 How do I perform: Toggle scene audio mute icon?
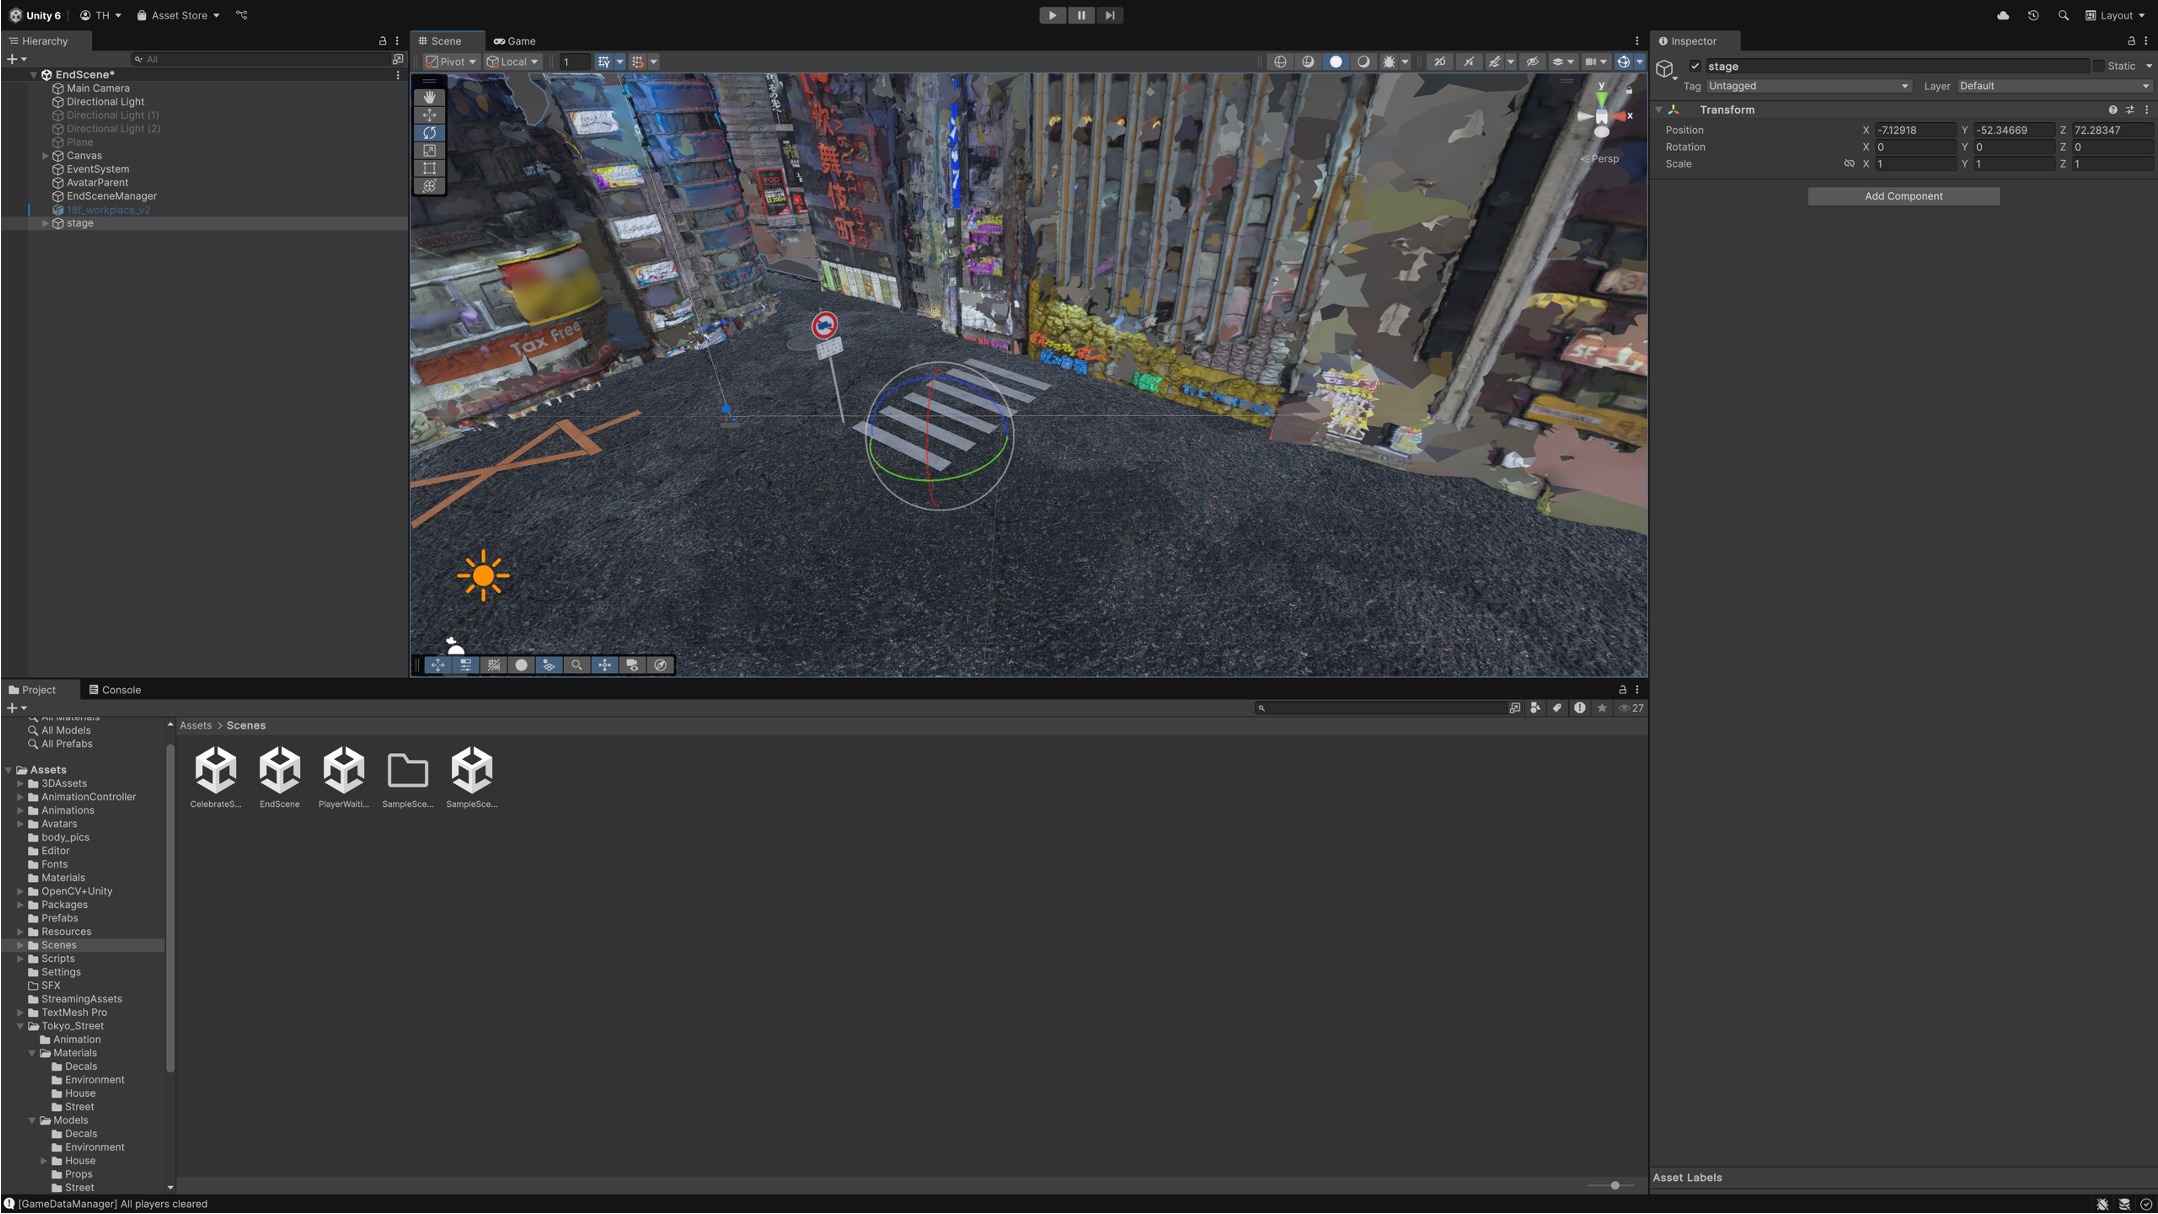click(x=1468, y=62)
